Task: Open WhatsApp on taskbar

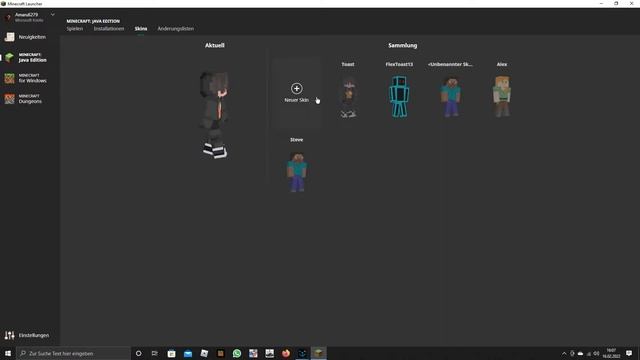Action: tap(237, 353)
